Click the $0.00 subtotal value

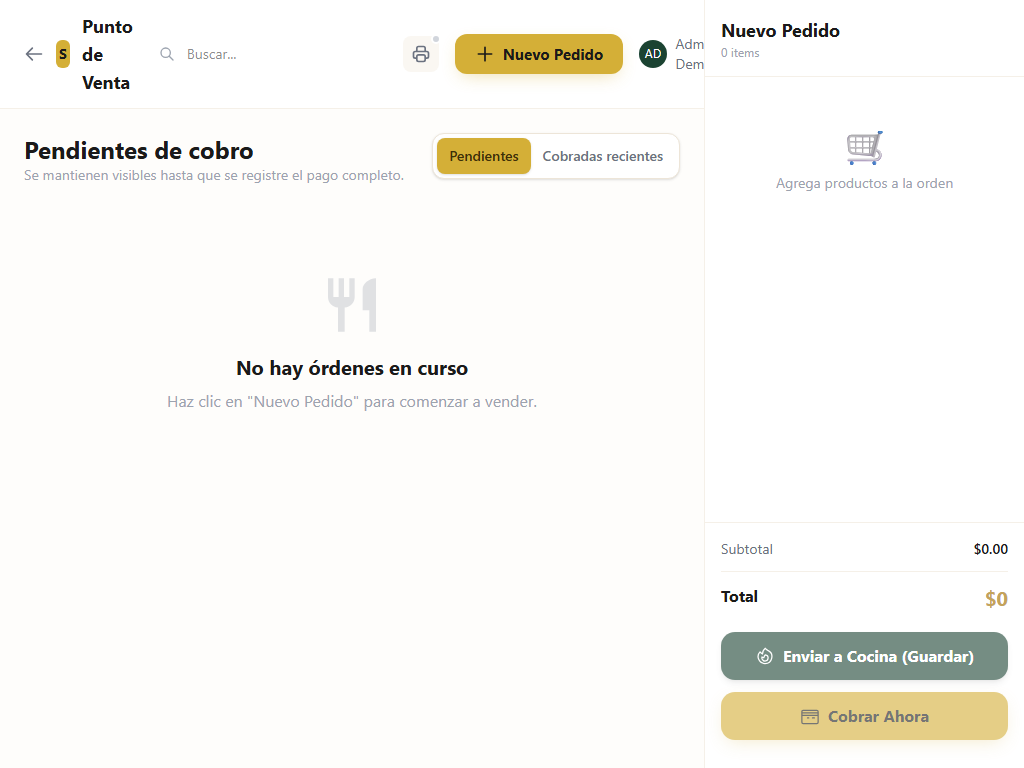991,549
